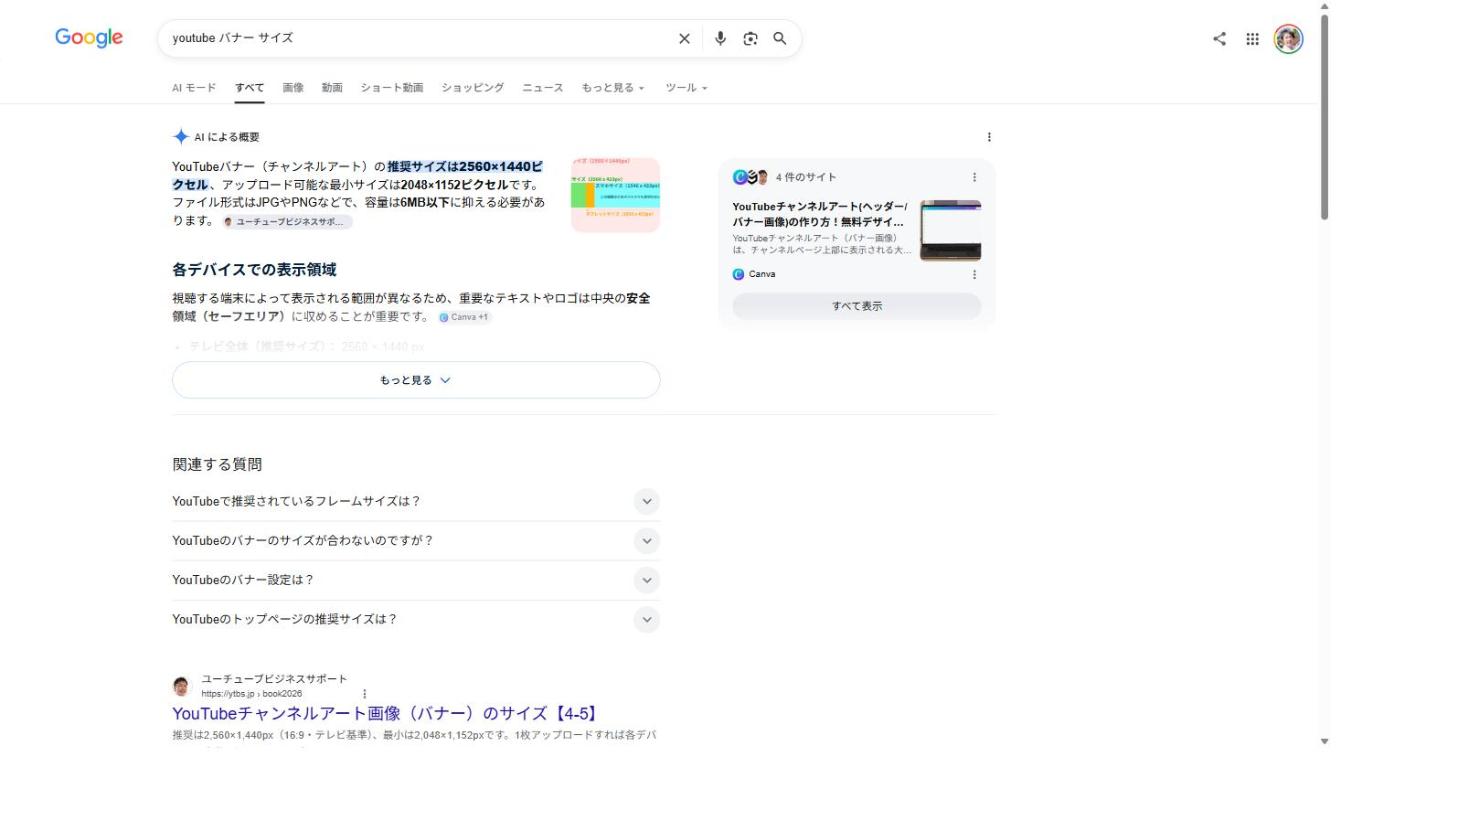Viewport: 1479px width, 831px height.
Task: Open the Google account profile picture
Action: (1288, 39)
